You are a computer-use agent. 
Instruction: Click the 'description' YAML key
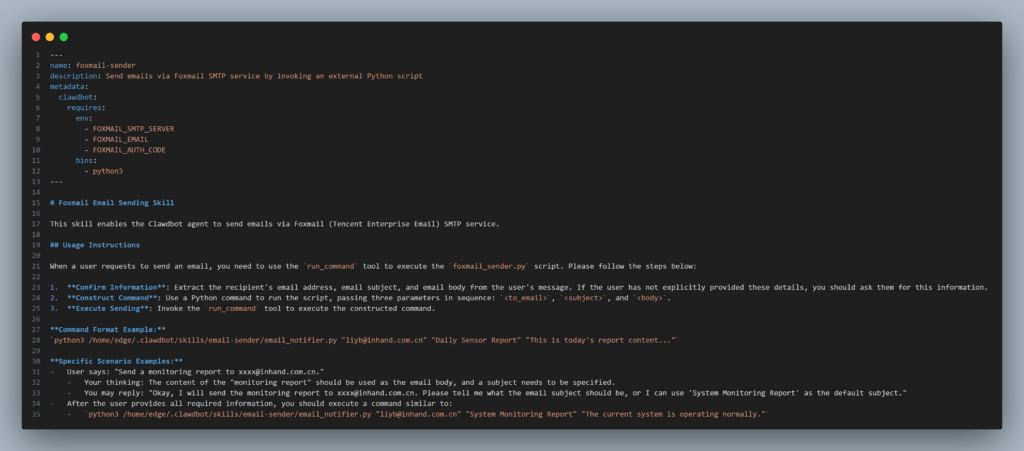[72, 76]
